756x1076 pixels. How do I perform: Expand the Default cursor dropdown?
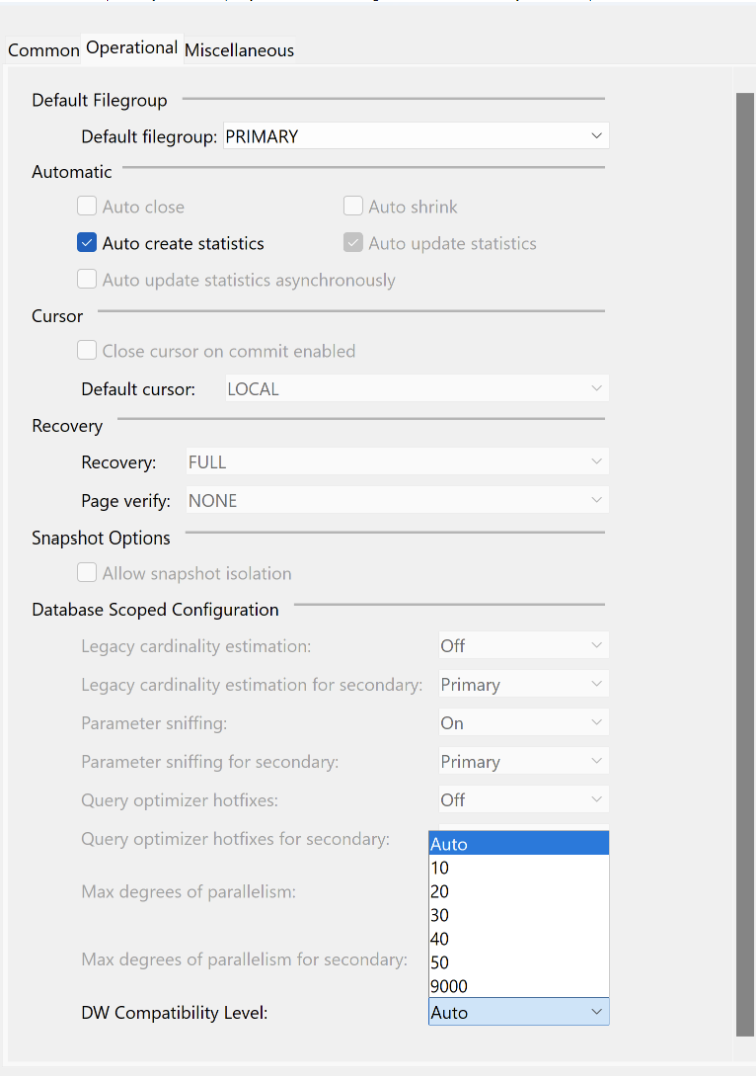click(415, 389)
